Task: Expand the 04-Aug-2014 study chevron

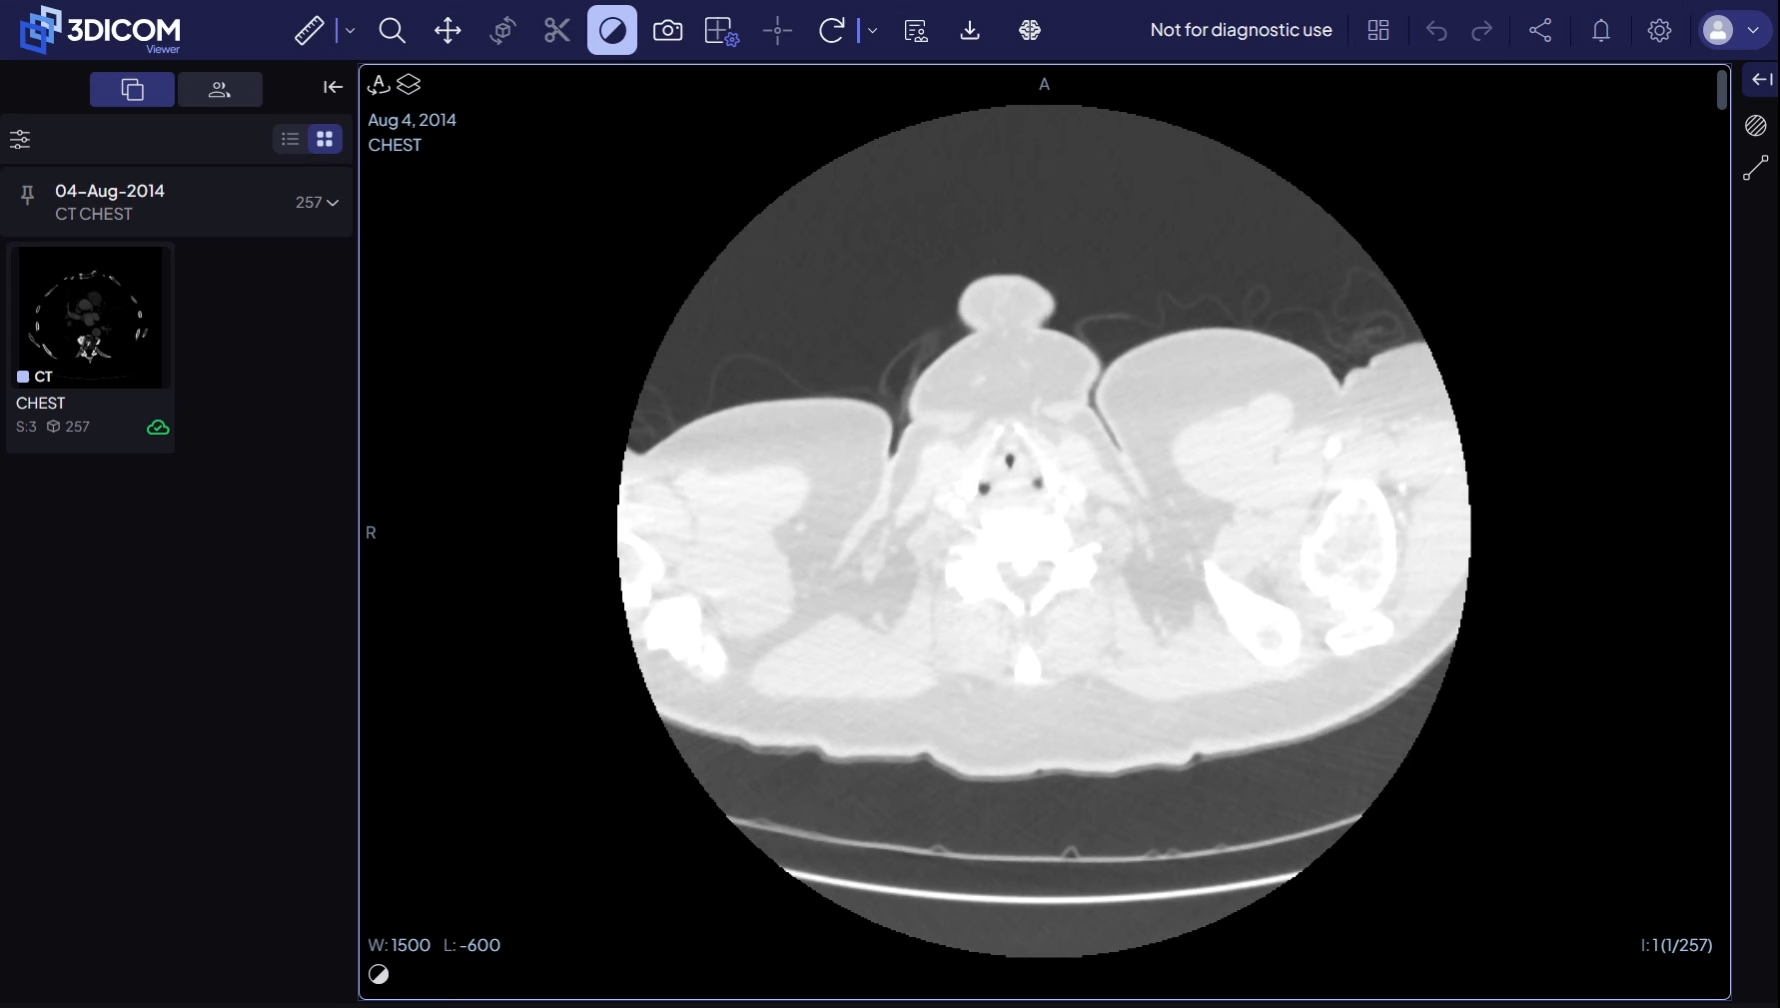Action: click(333, 202)
